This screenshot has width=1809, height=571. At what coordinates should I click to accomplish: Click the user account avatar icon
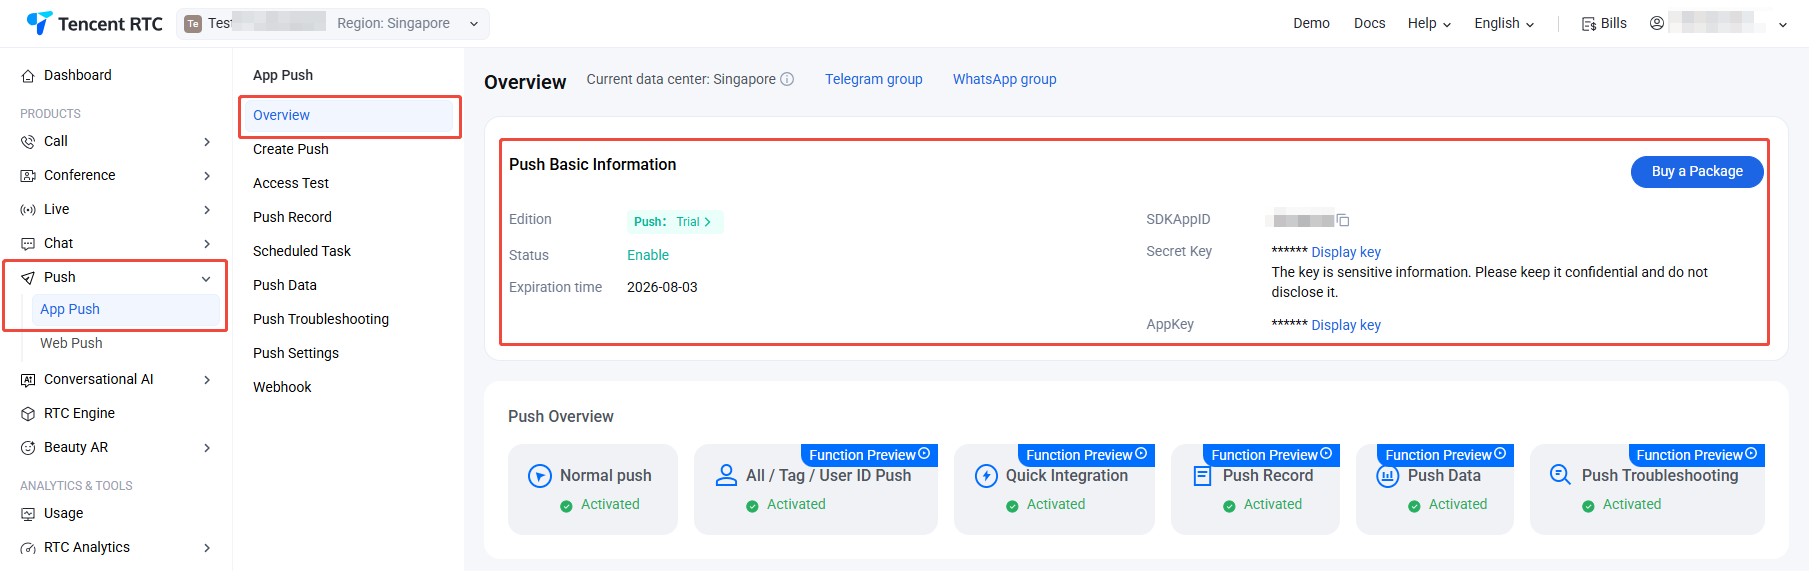(1657, 23)
